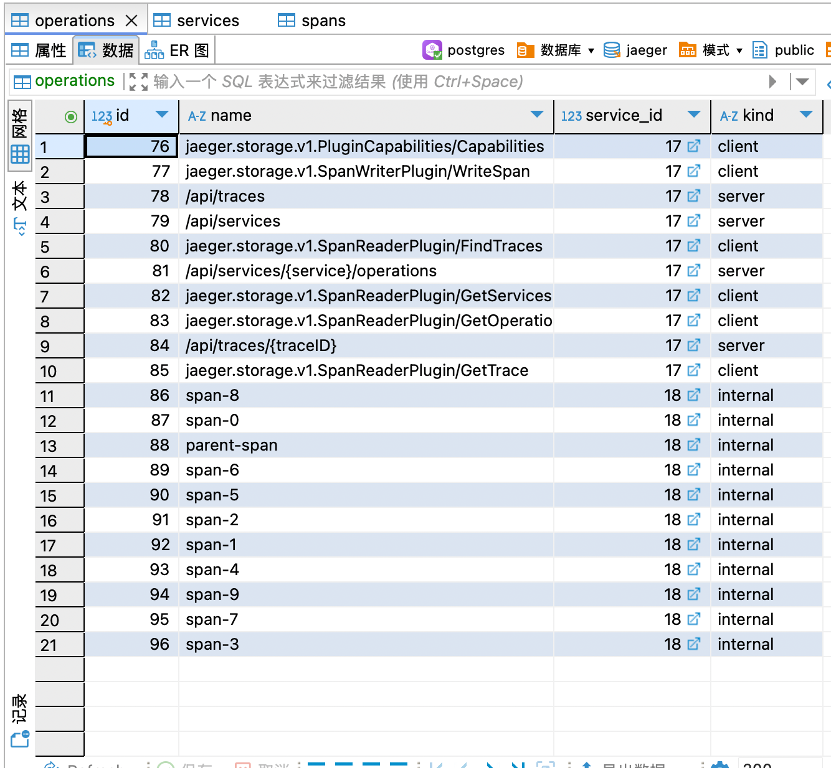Click the record panel icon at bottom left
This screenshot has width=832, height=768.
pos(21,739)
